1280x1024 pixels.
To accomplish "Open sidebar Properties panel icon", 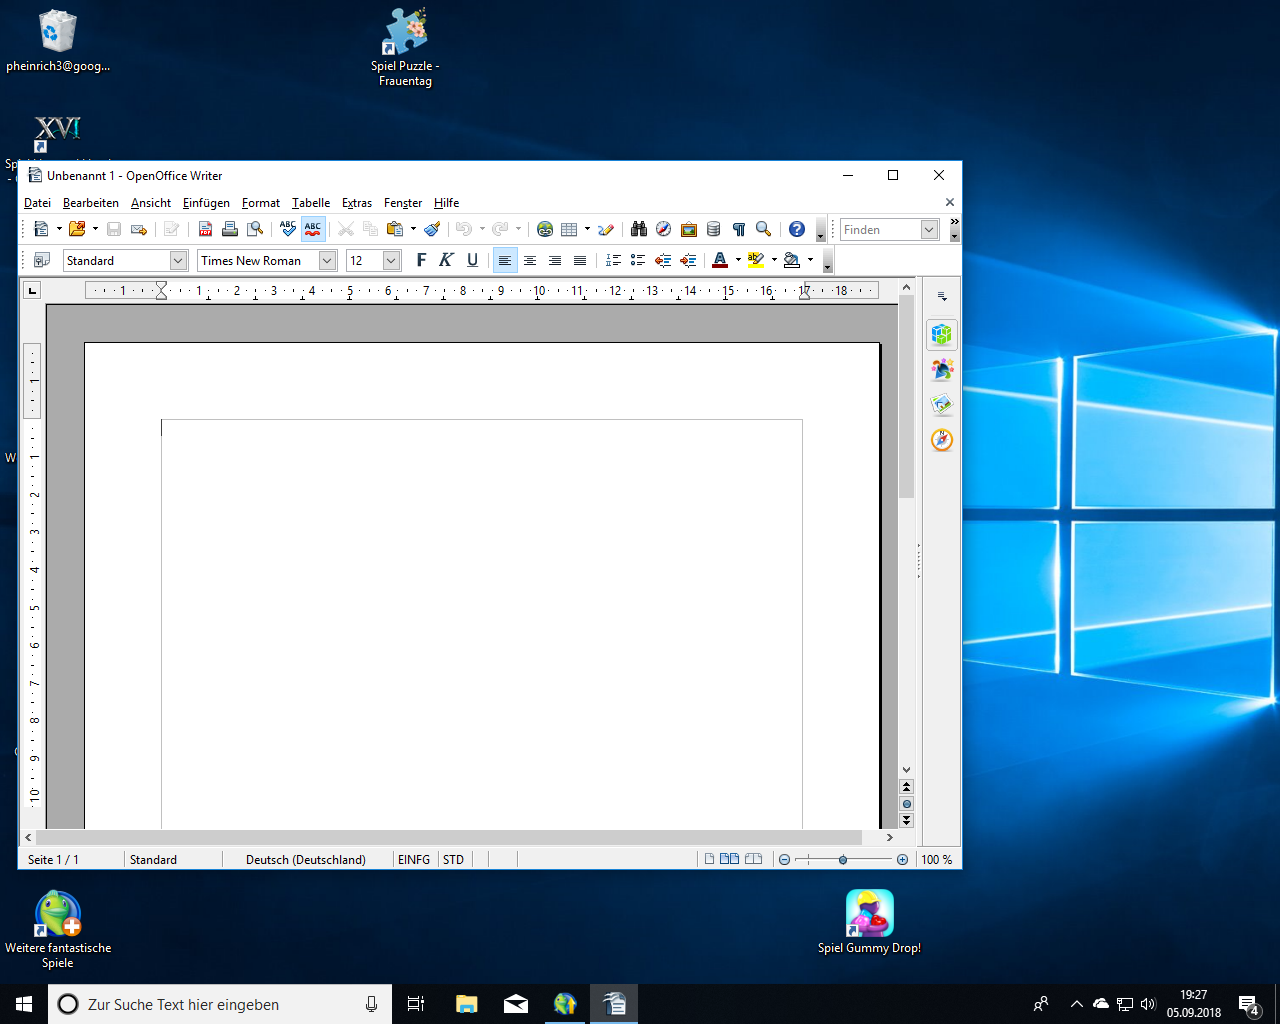I will tap(942, 334).
